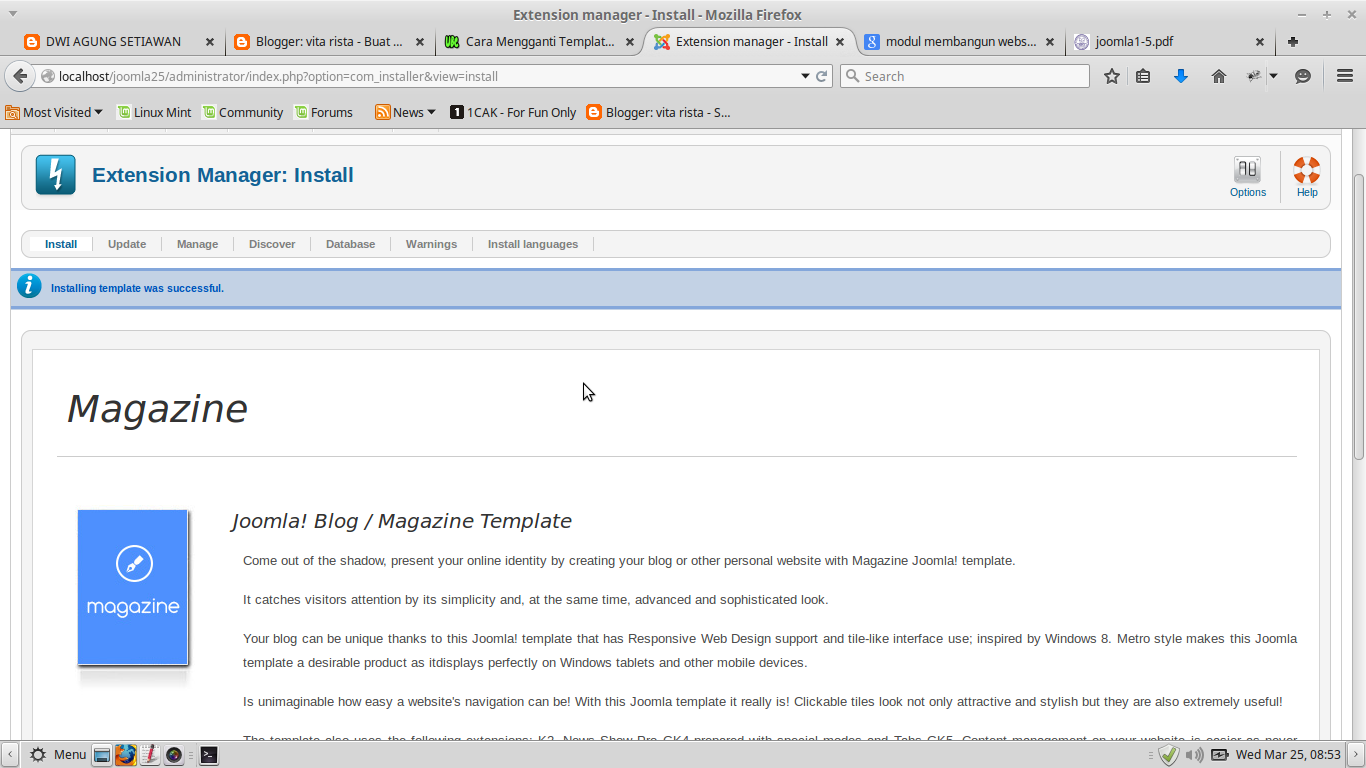Open the Help lifebuoy icon
The height and width of the screenshot is (768, 1366).
click(x=1307, y=177)
